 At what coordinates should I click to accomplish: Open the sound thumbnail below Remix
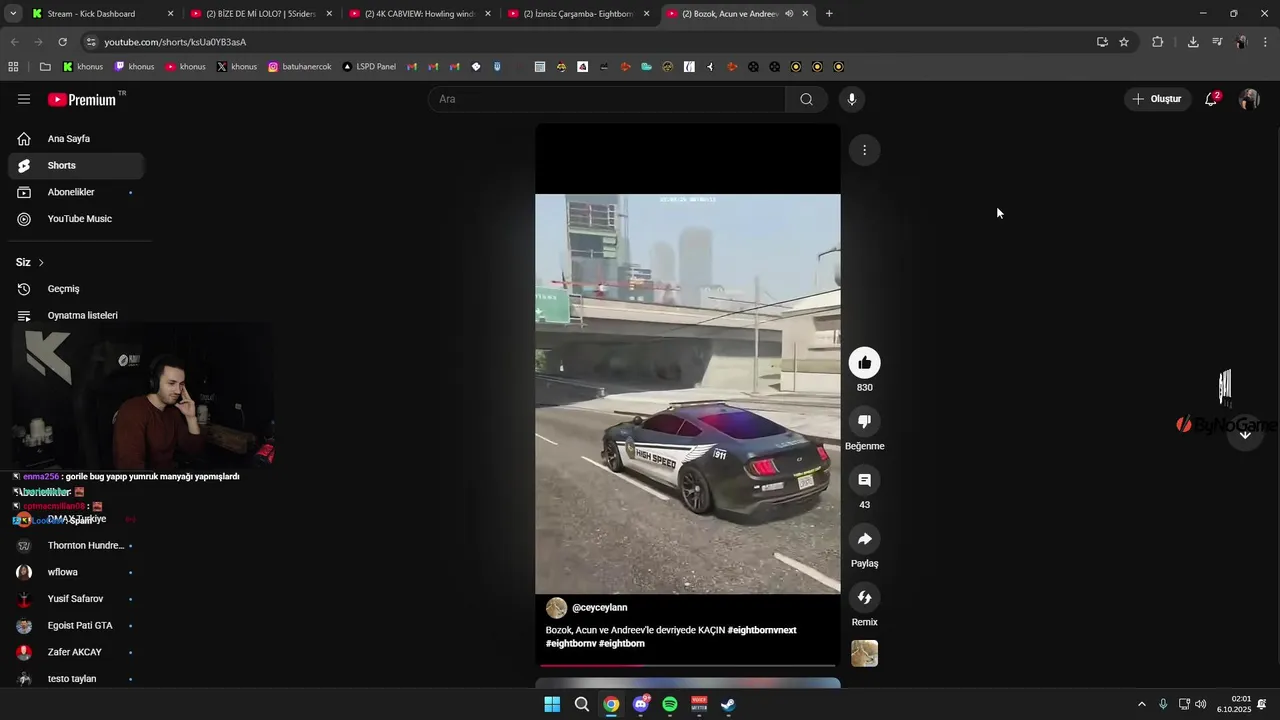tap(865, 653)
